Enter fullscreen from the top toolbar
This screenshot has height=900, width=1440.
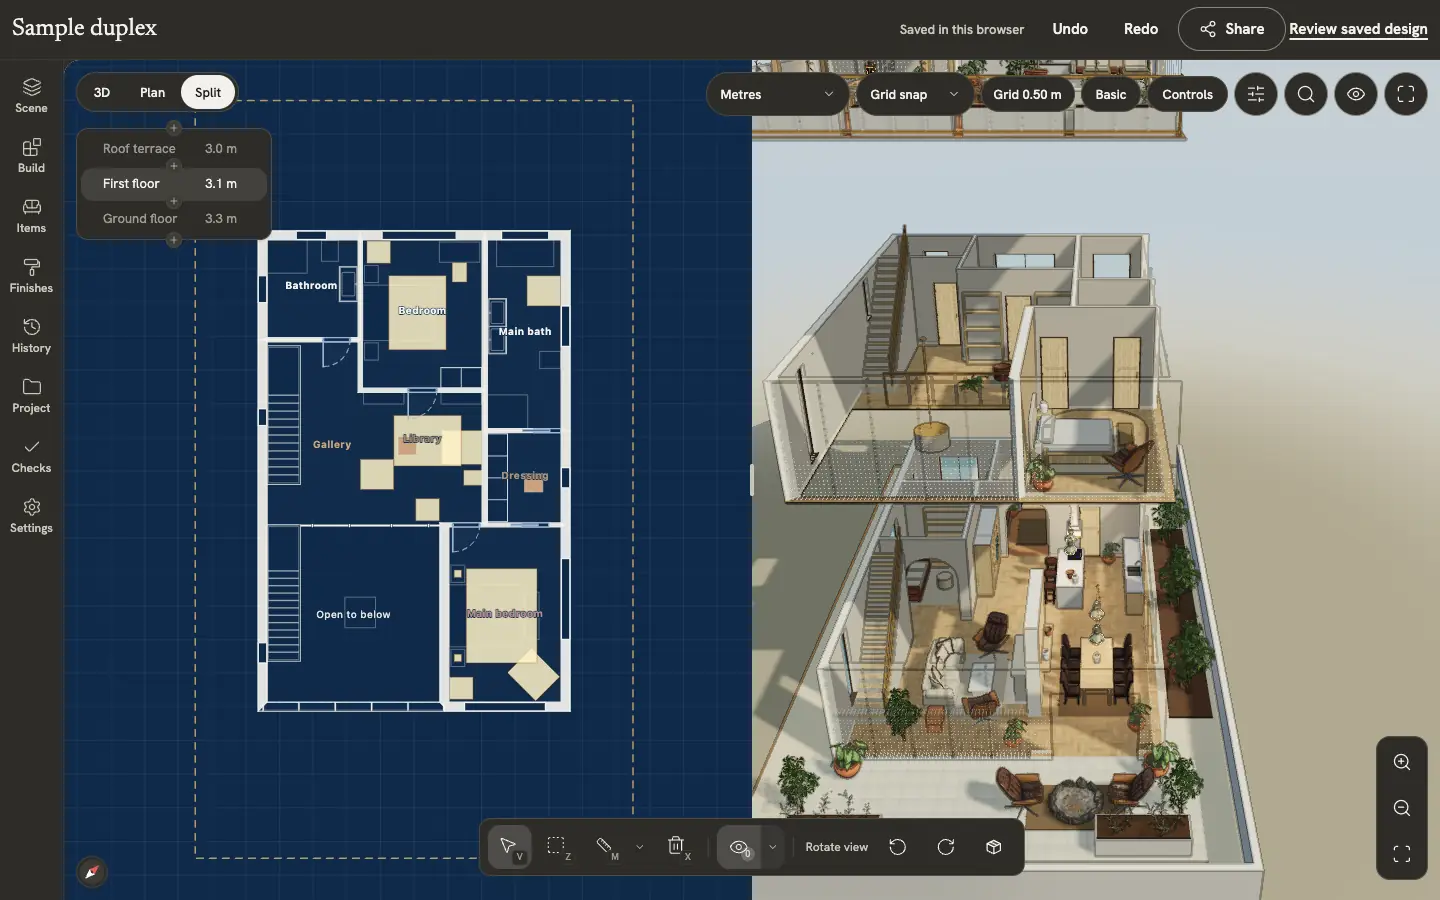[1406, 94]
